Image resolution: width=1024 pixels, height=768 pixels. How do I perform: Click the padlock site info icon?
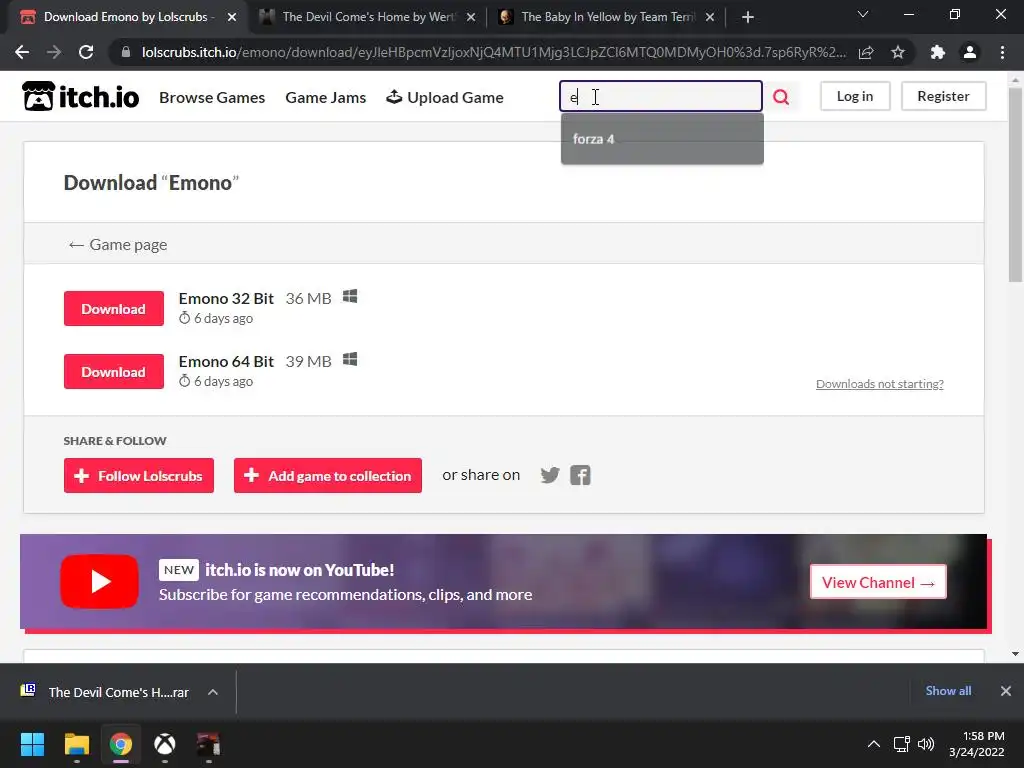[x=126, y=52]
